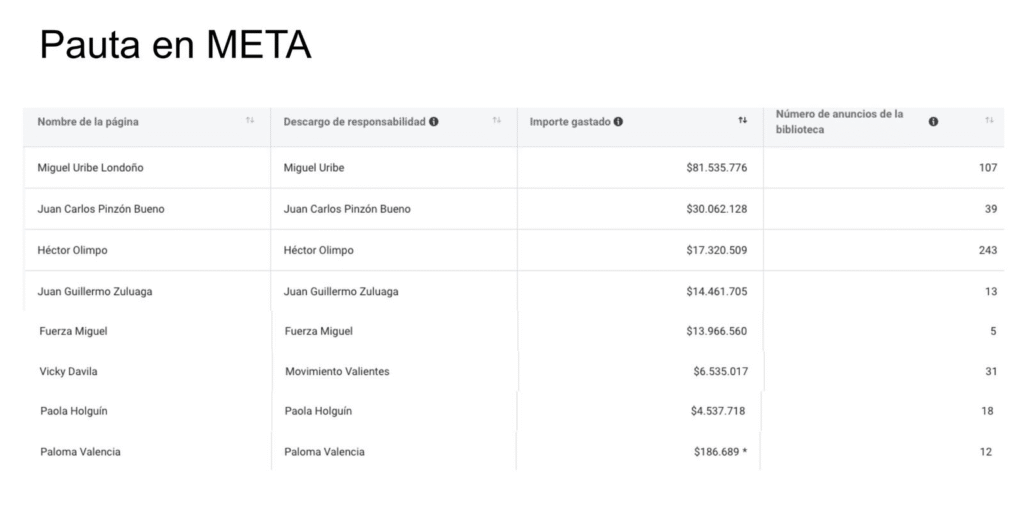
Task: Click Paloma Valencia page name
Action: click(80, 452)
